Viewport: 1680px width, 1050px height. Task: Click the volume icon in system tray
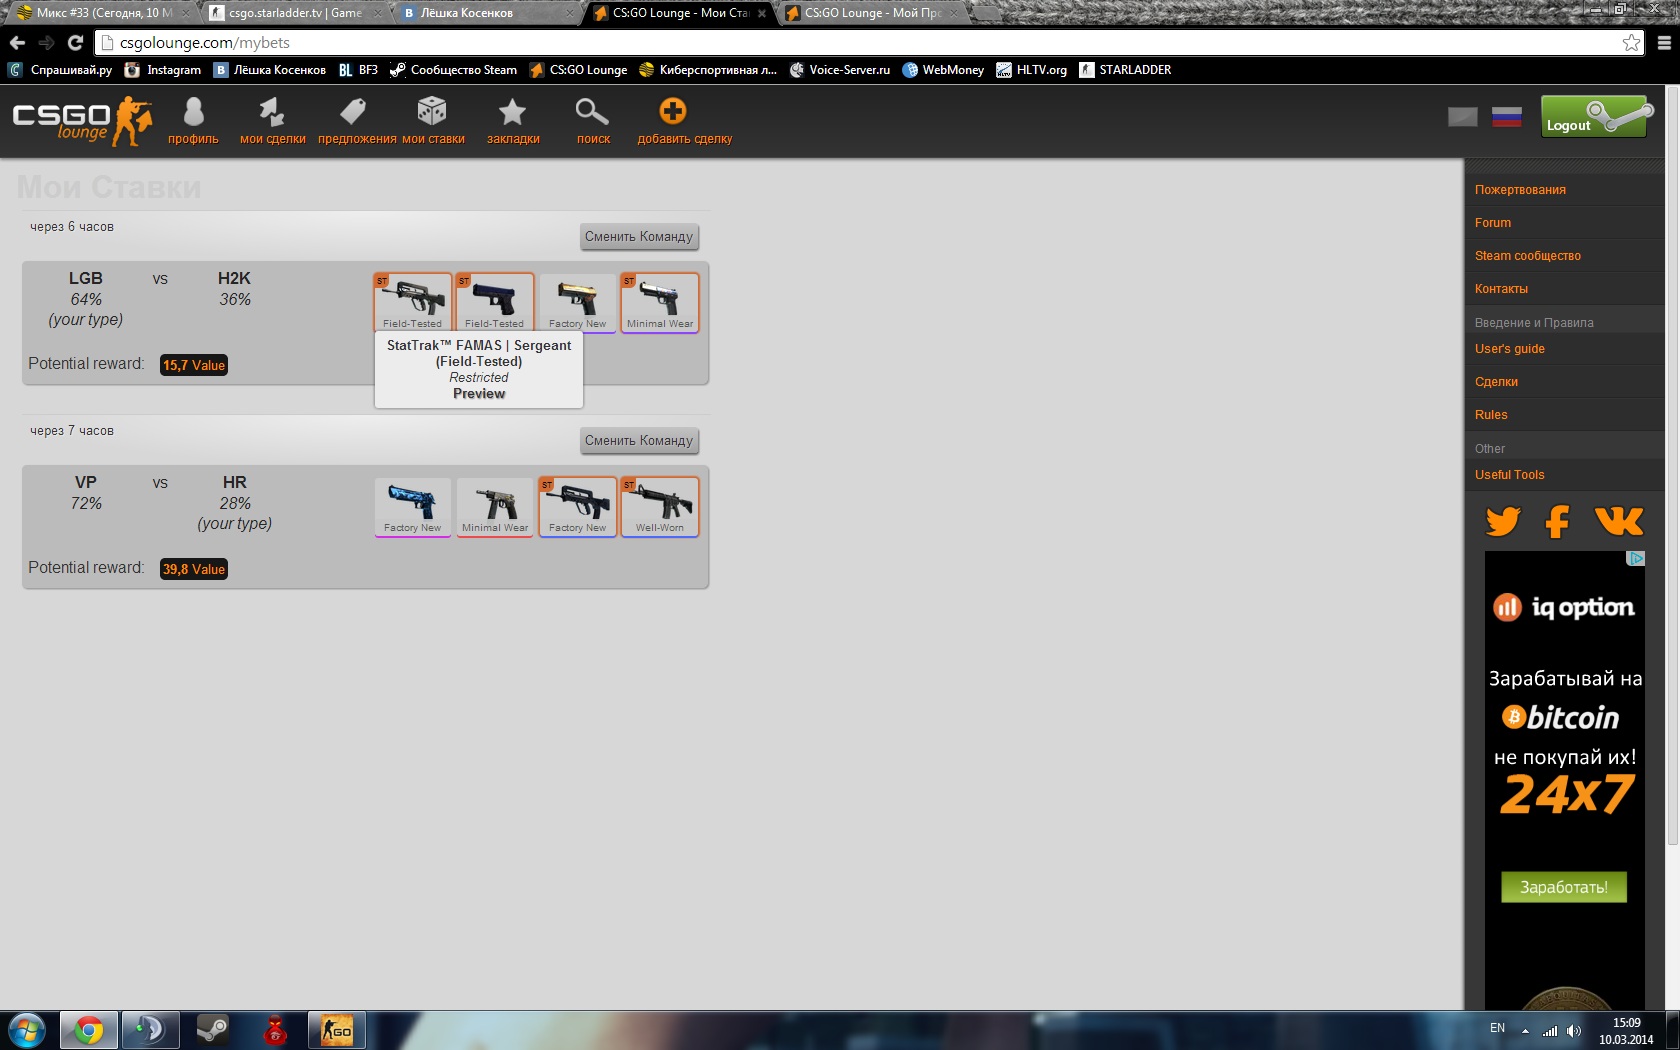pyautogui.click(x=1574, y=1030)
